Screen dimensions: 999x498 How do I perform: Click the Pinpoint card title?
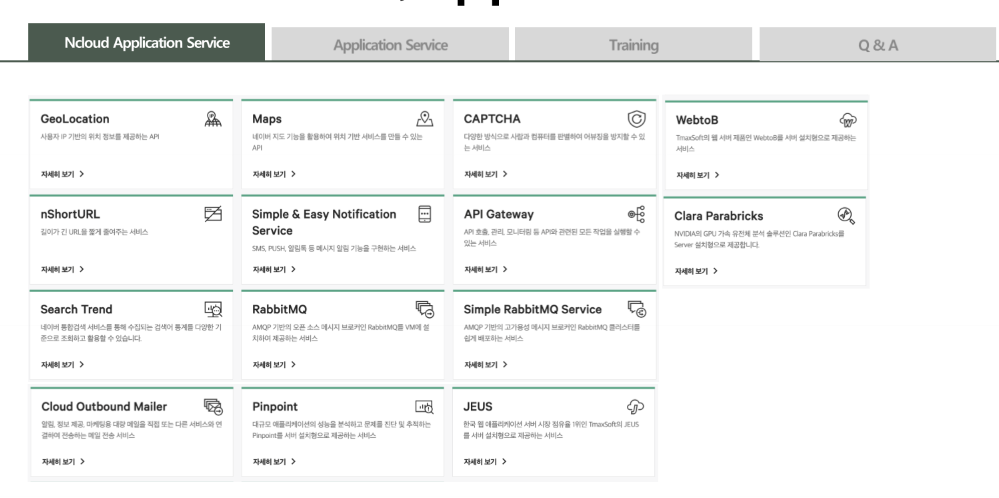(x=275, y=407)
